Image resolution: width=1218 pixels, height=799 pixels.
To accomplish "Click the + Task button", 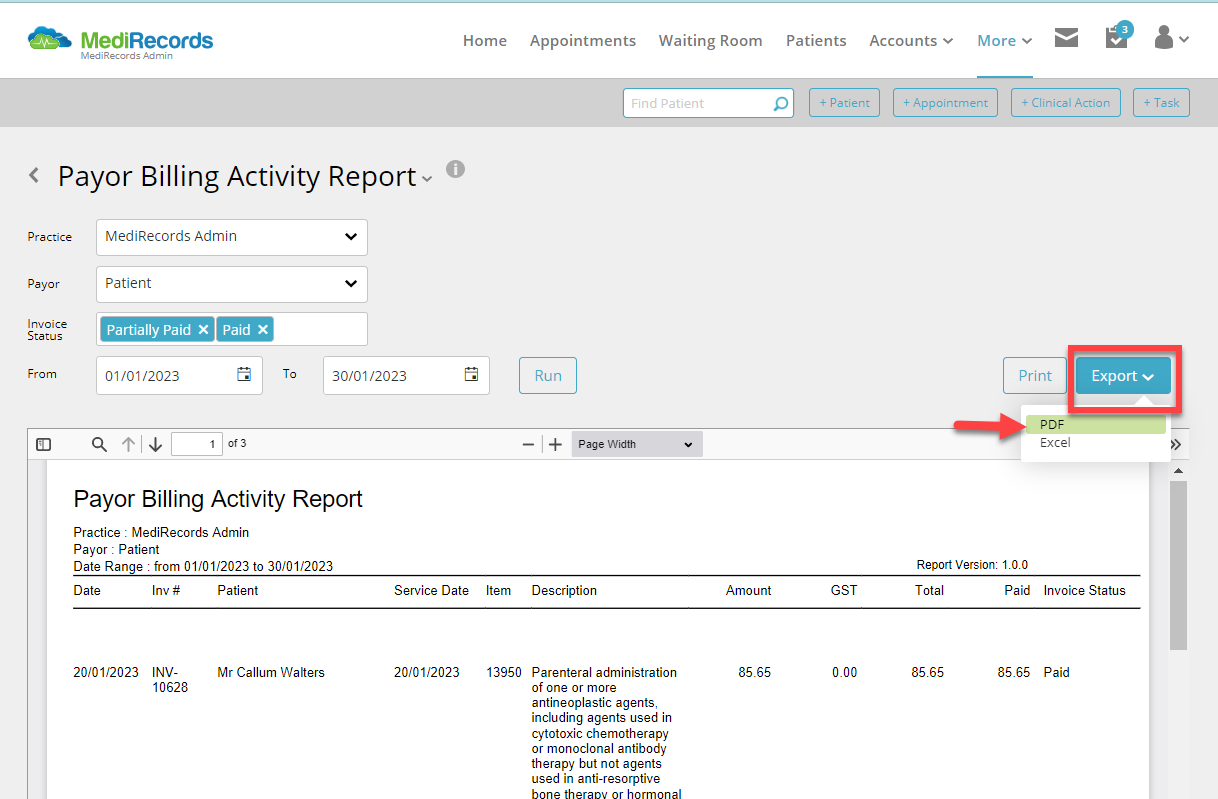I will pos(1161,102).
